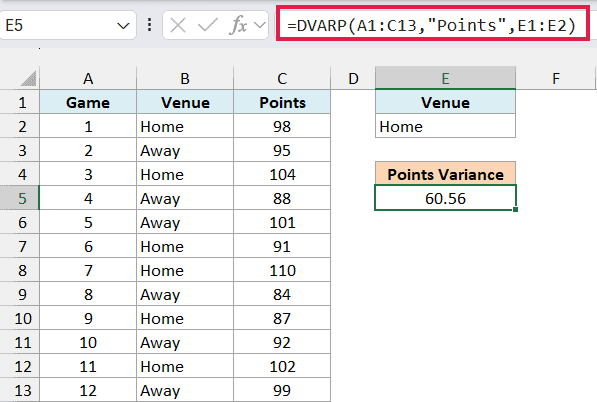Click the 'Points Variance' label cell
The image size is (597, 402).
tap(445, 174)
